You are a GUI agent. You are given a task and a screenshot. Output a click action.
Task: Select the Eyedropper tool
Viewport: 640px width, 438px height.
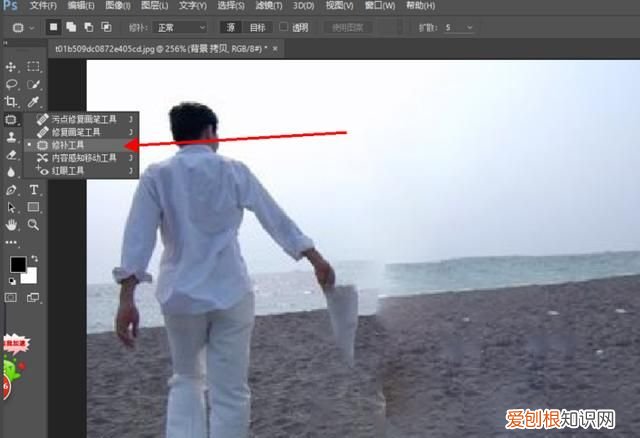pos(33,101)
